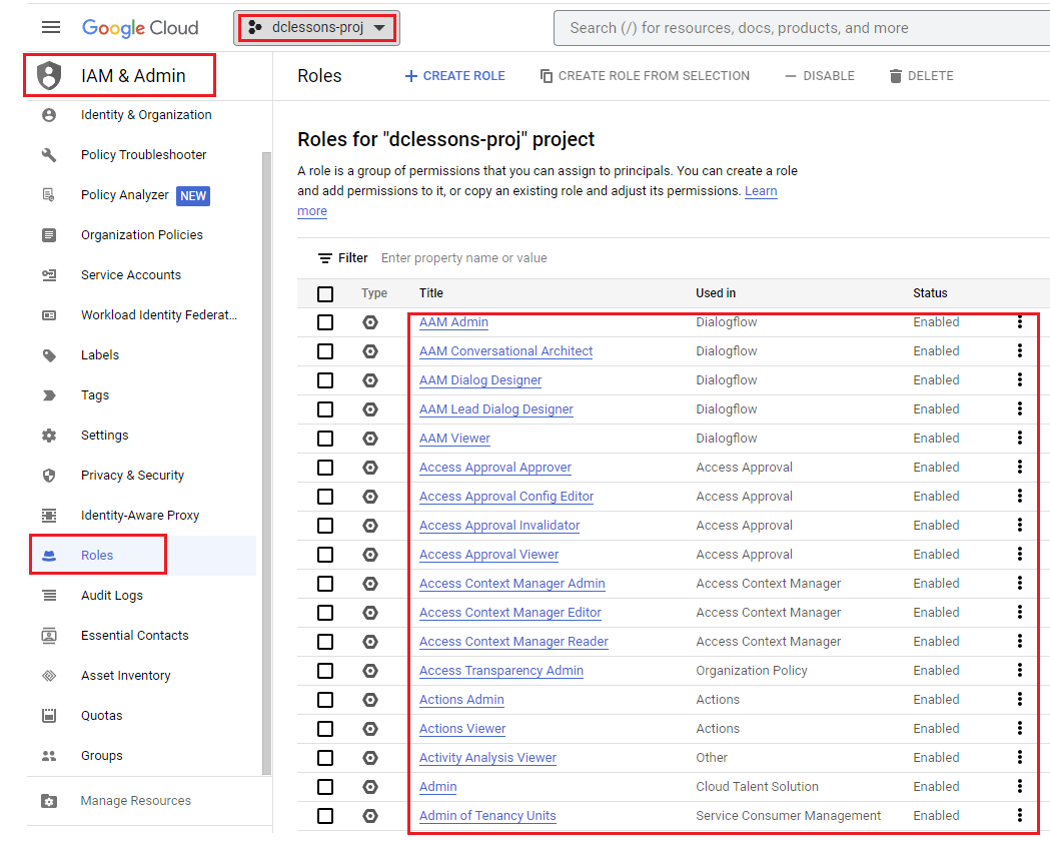This screenshot has width=1050, height=841.
Task: Go to Audit Logs in the sidebar
Action: pyautogui.click(x=112, y=595)
